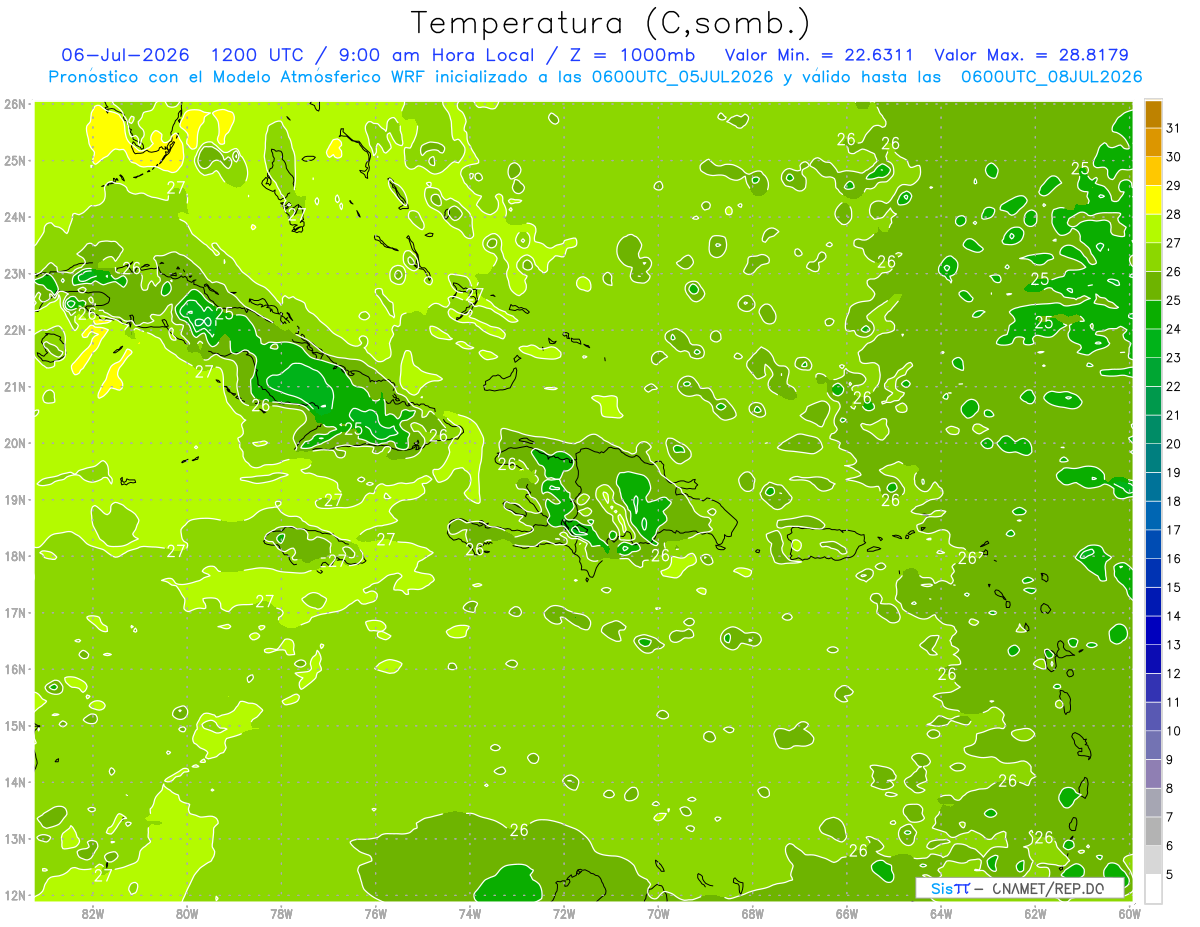Pick the yellow legend swatch between 28 and 29
The width and height of the screenshot is (1200, 927).
1153,201
